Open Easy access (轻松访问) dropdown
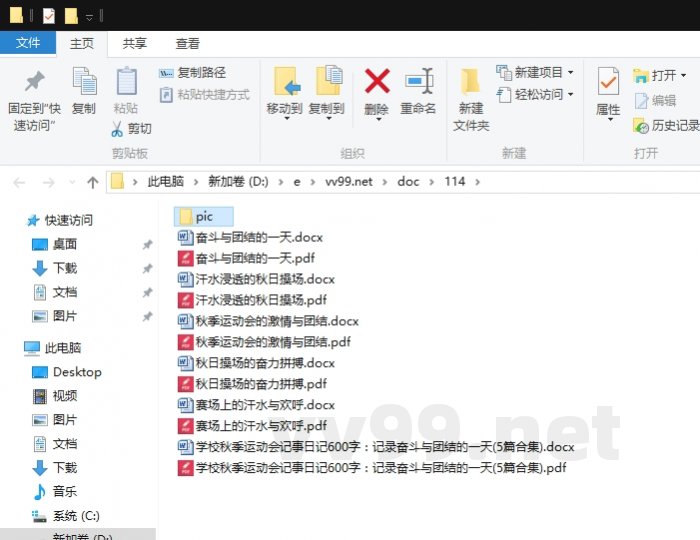This screenshot has height=540, width=700. [x=535, y=95]
